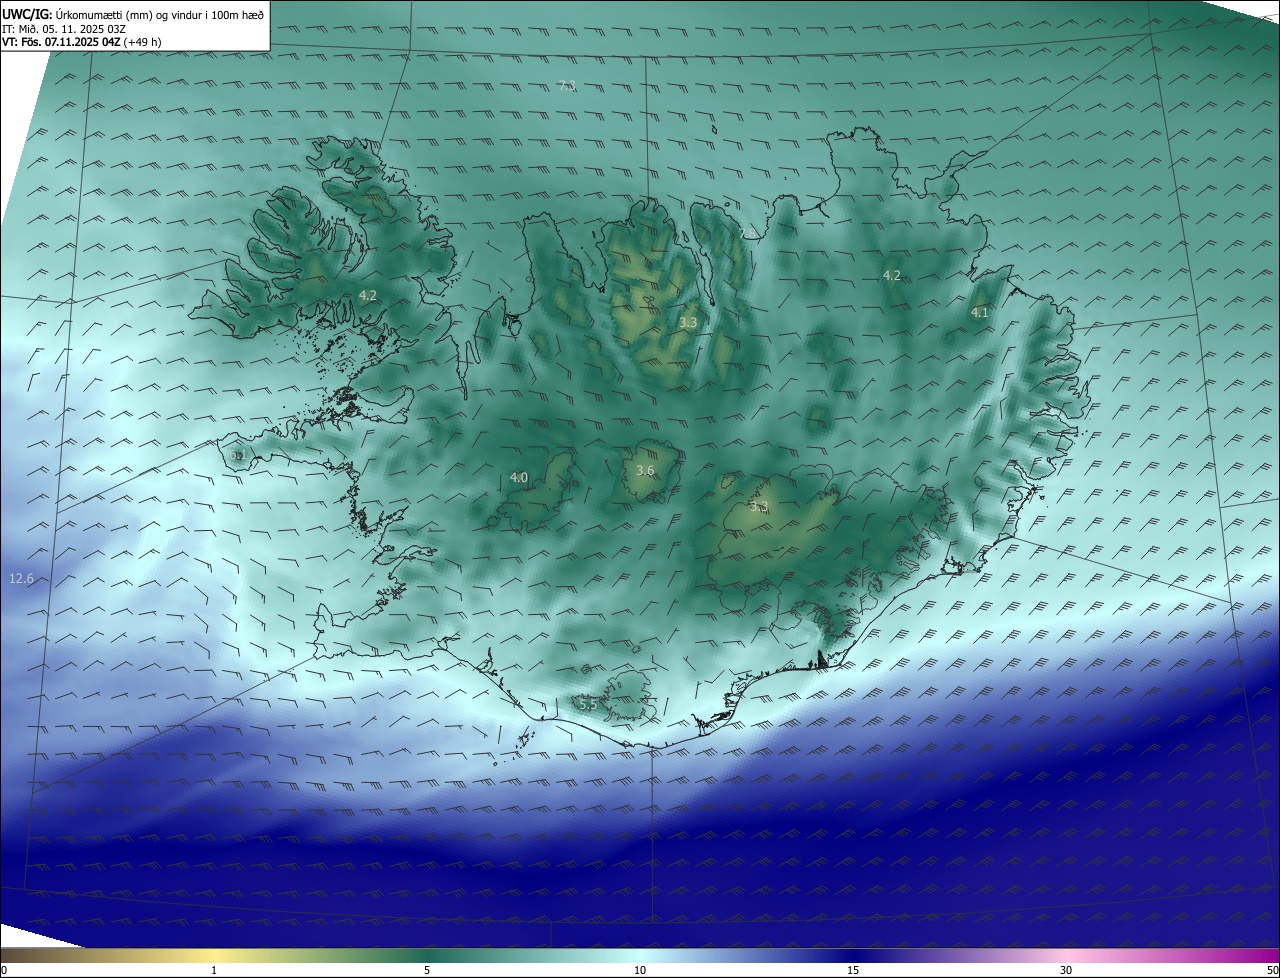The image size is (1280, 978).
Task: Click the colorbar tick label '10'
Action: (x=640, y=970)
